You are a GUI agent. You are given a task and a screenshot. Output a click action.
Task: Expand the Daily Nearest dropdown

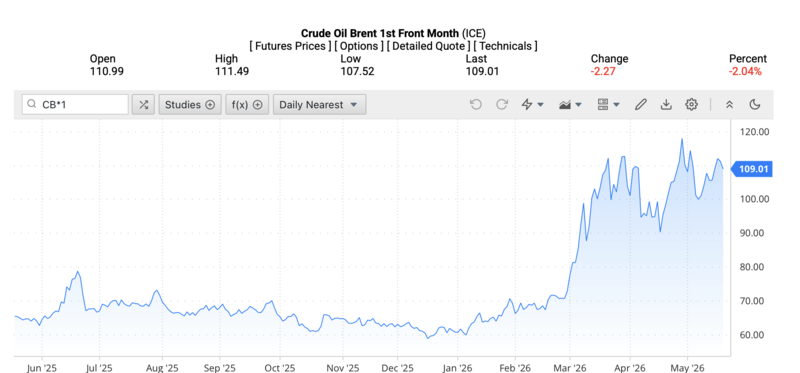319,105
